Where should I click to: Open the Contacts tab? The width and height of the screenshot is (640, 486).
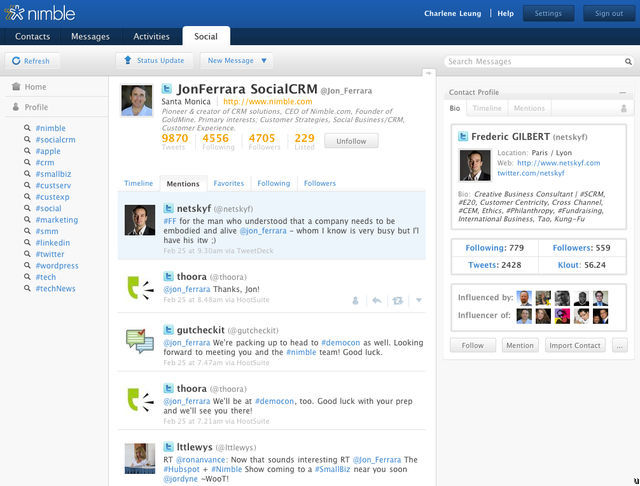pos(32,36)
